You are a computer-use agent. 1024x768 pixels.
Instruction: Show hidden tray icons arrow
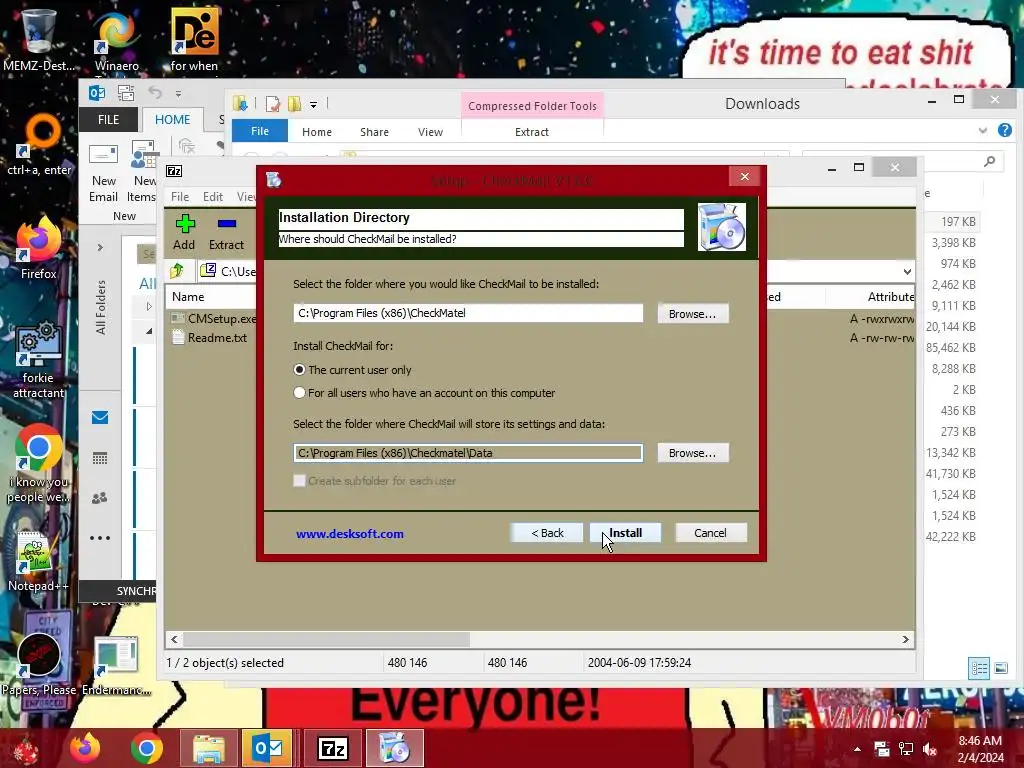click(857, 749)
